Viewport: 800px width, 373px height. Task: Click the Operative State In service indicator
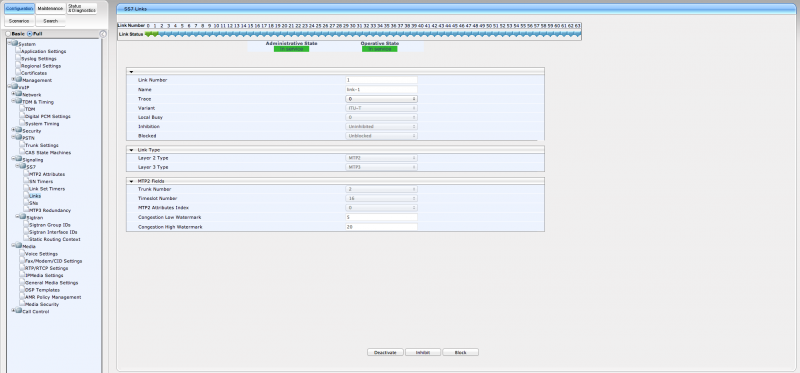380,49
